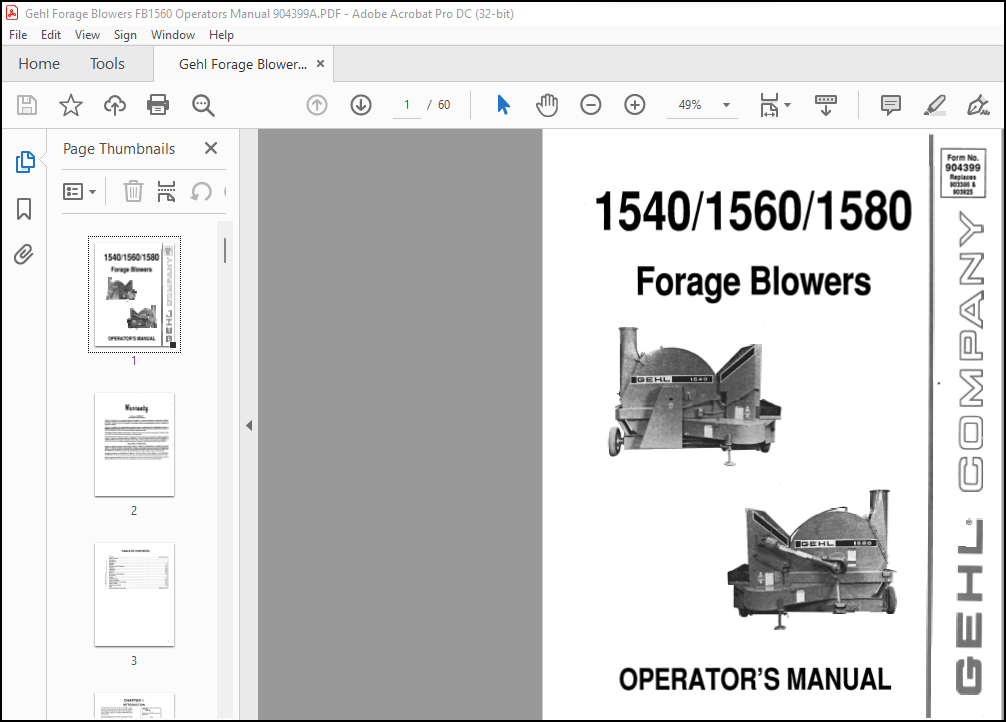Viewport: 1006px width, 722px height.
Task: Open the File menu
Action: pos(18,35)
